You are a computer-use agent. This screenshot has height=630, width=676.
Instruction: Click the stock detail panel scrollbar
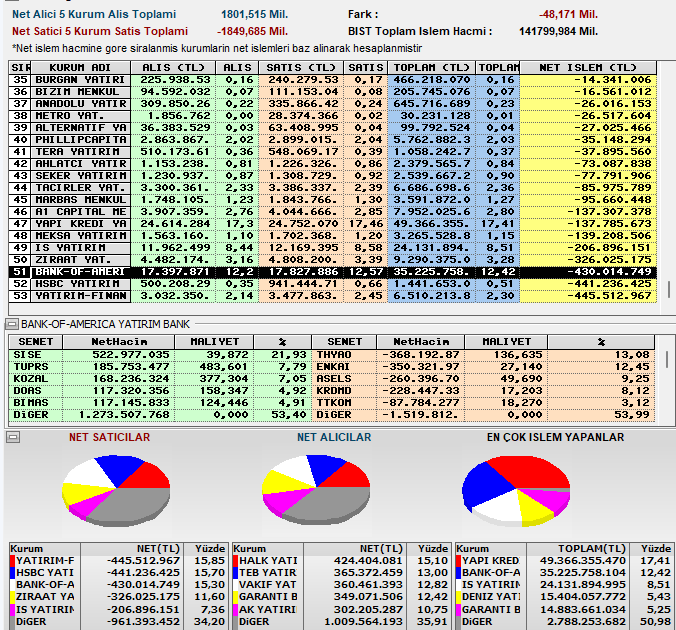coord(667,359)
